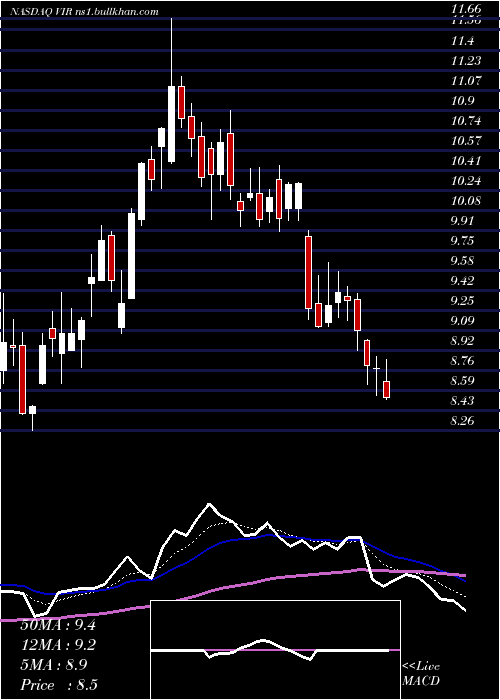Click the 10.57 price axis label
Viewport: 500px width, 700px height.
[466, 141]
